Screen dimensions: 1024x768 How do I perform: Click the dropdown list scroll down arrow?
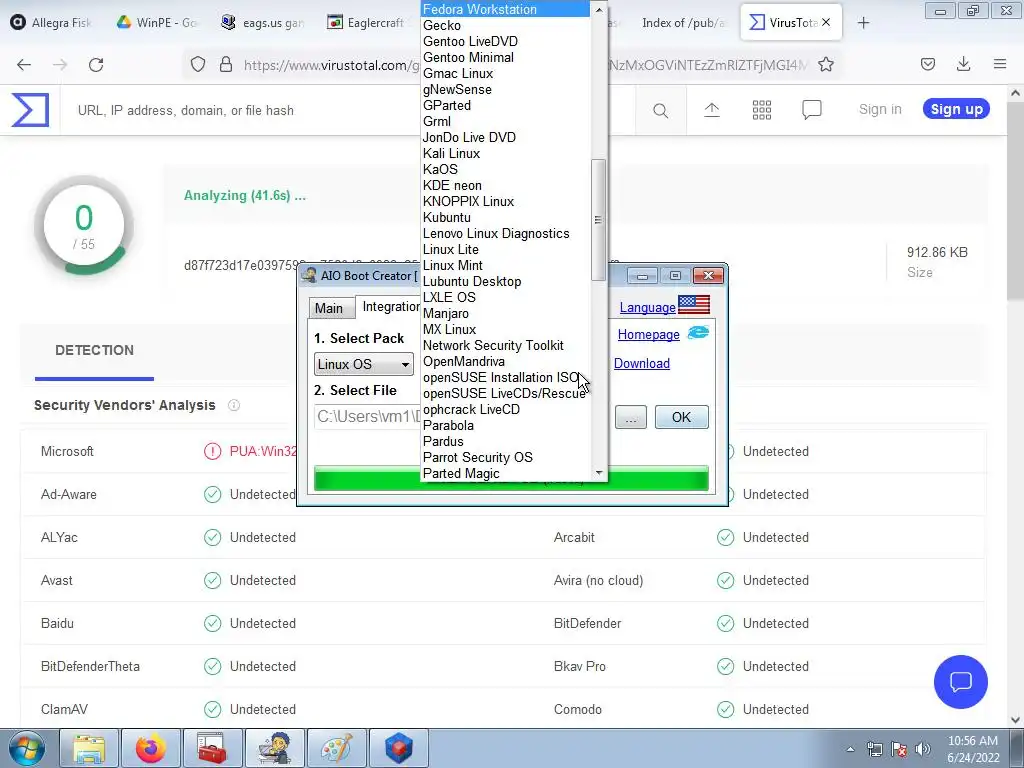tap(598, 473)
